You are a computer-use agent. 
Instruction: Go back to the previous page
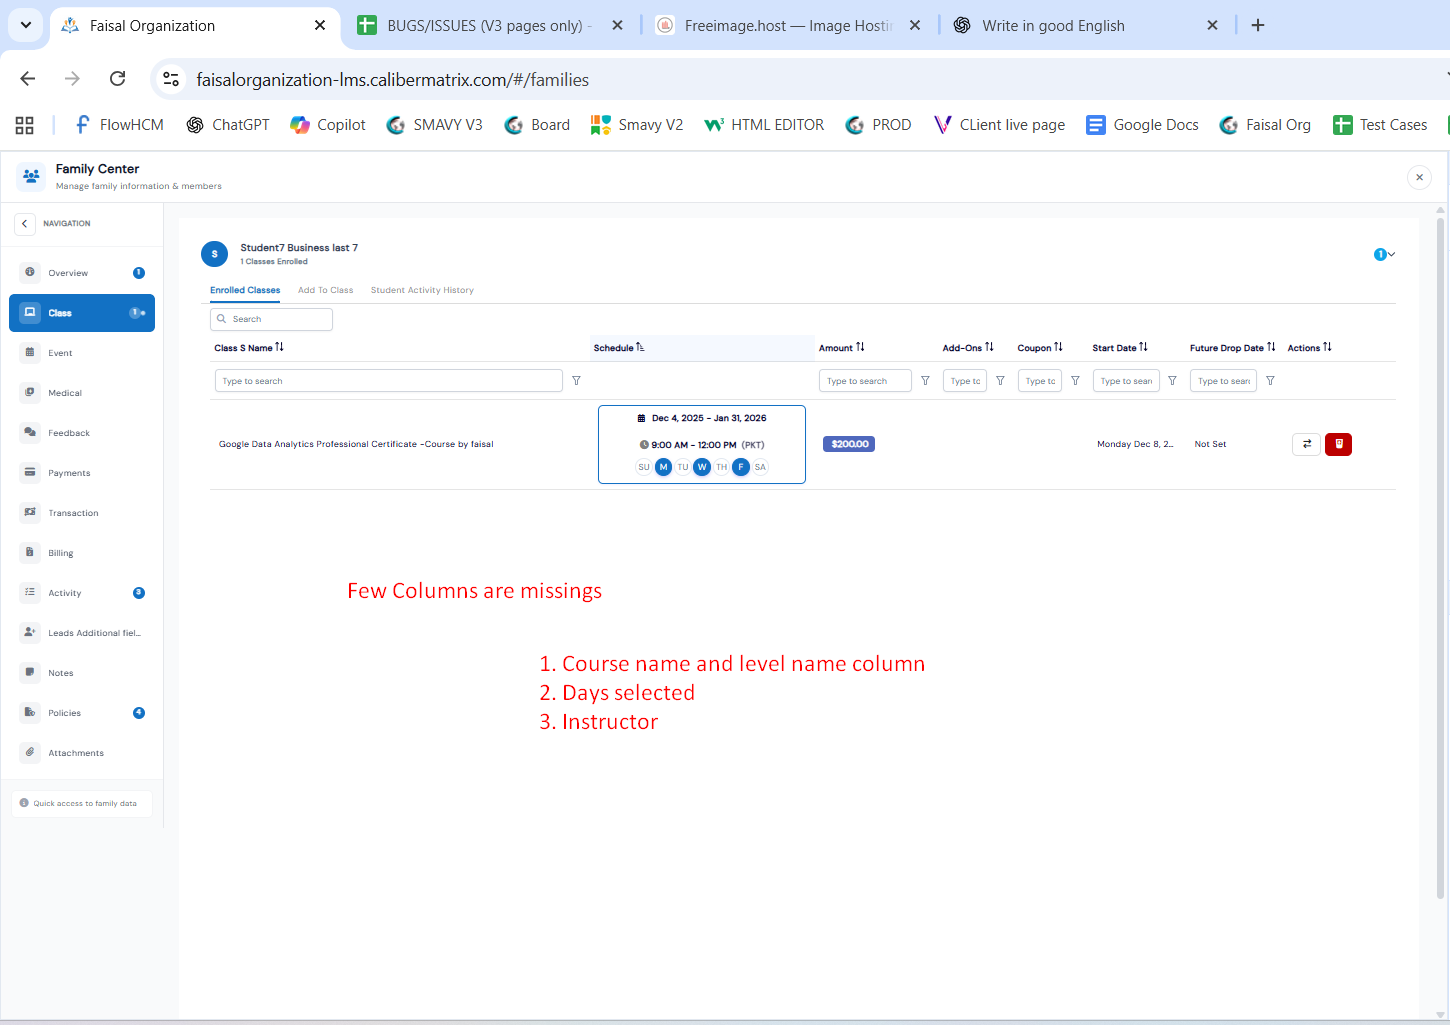click(x=28, y=79)
